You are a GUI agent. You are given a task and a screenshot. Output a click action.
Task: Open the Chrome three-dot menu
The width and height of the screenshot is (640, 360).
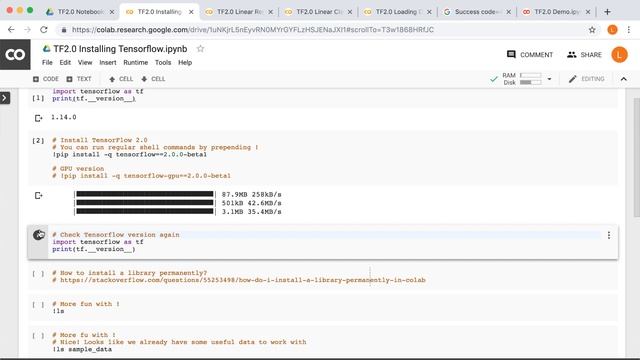[x=629, y=30]
